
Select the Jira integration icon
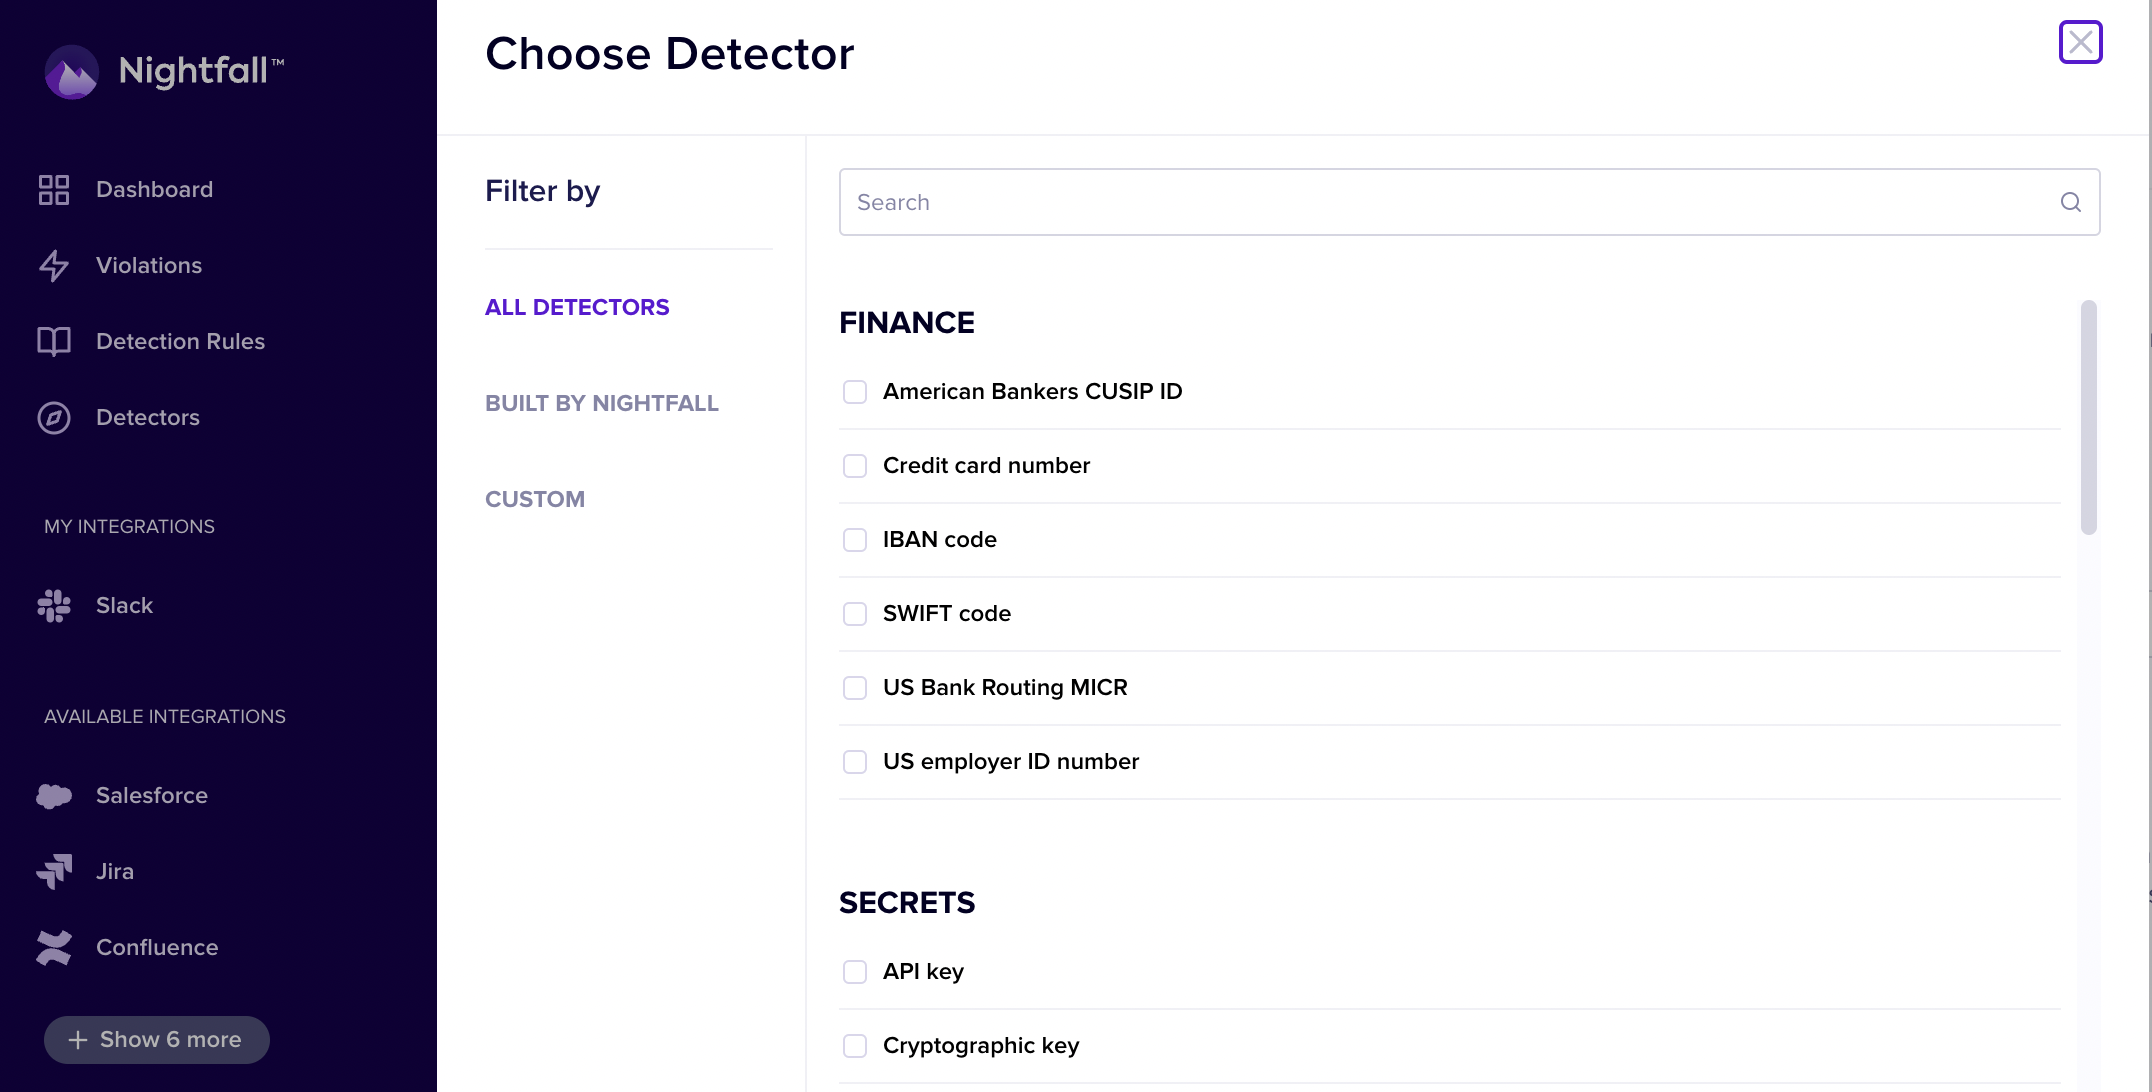tap(54, 872)
